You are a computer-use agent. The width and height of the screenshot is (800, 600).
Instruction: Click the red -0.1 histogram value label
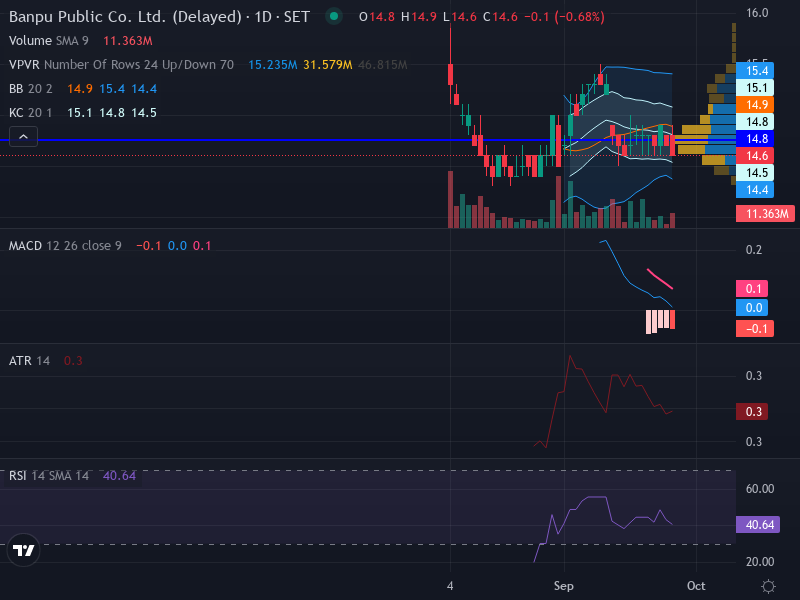point(755,329)
